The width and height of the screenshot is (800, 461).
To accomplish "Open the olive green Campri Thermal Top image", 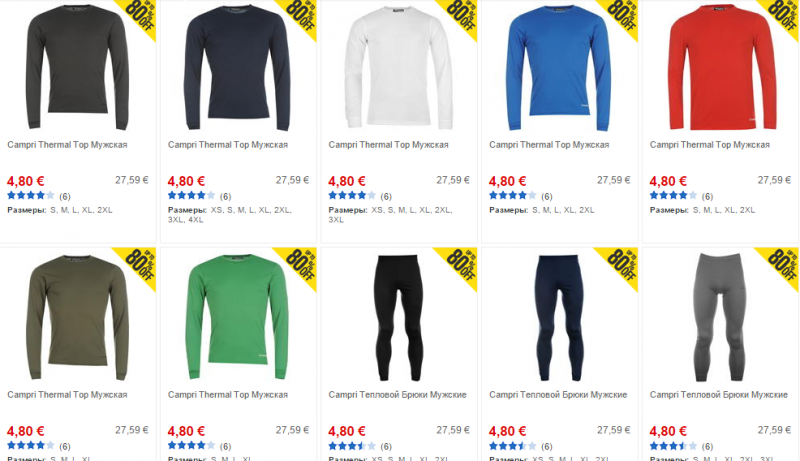I will pyautogui.click(x=78, y=317).
